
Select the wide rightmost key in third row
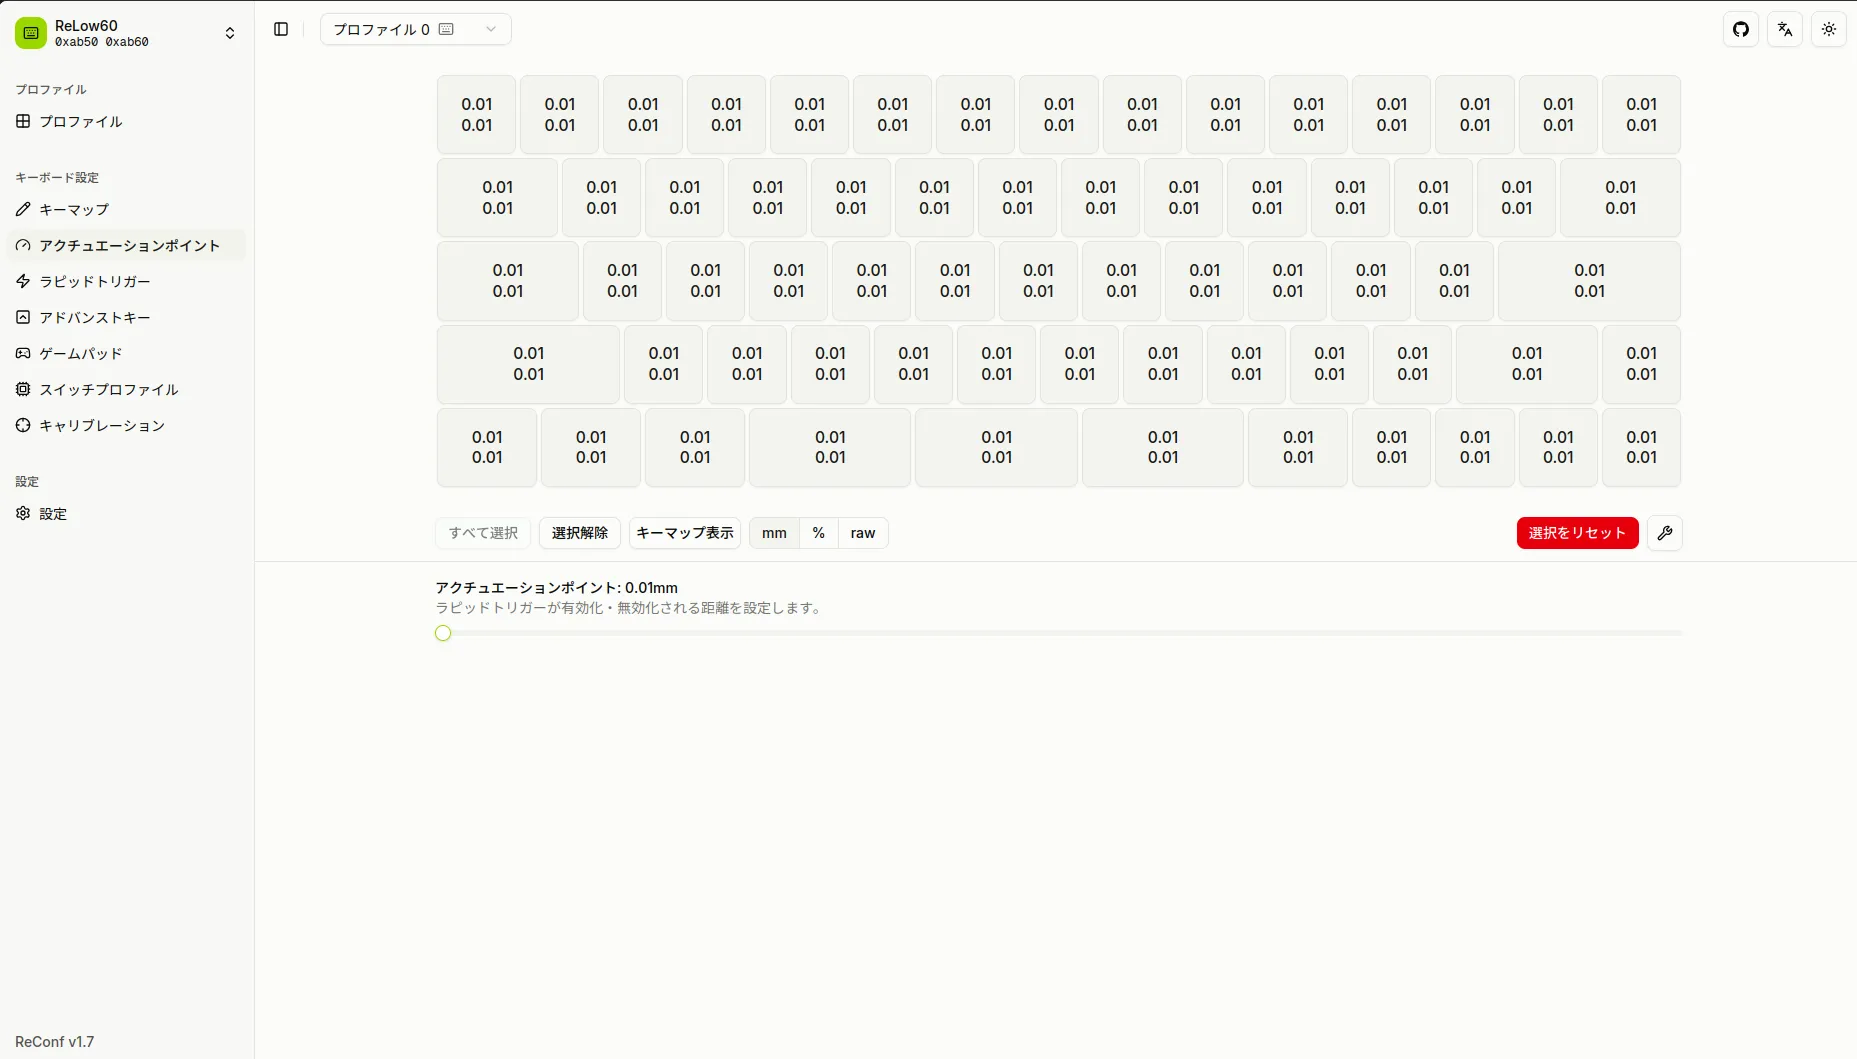(x=1589, y=281)
